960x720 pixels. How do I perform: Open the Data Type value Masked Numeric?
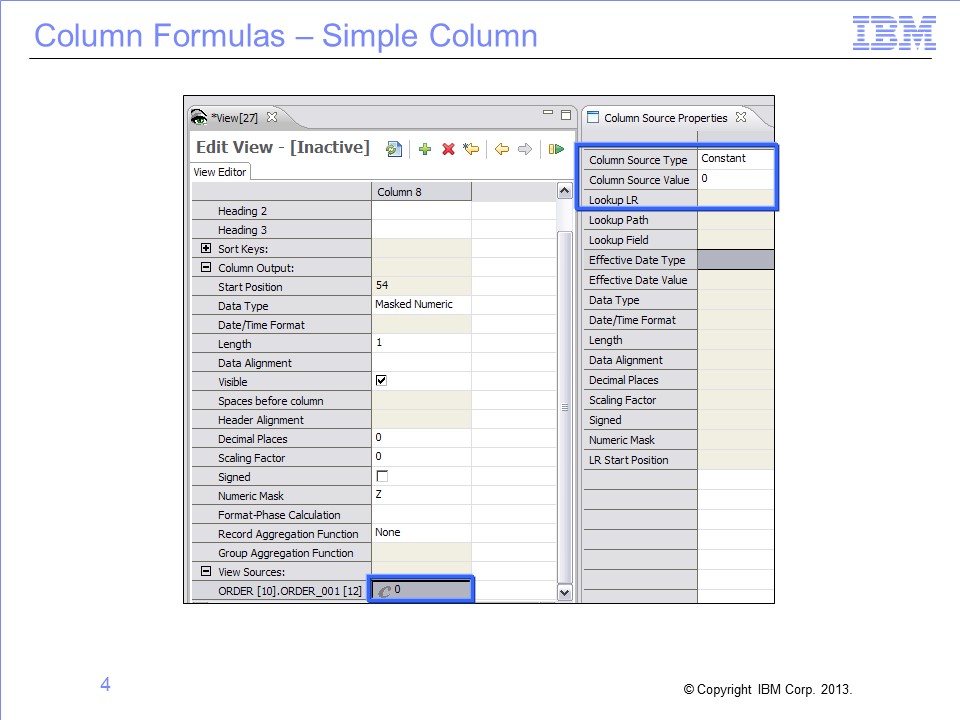(x=421, y=304)
